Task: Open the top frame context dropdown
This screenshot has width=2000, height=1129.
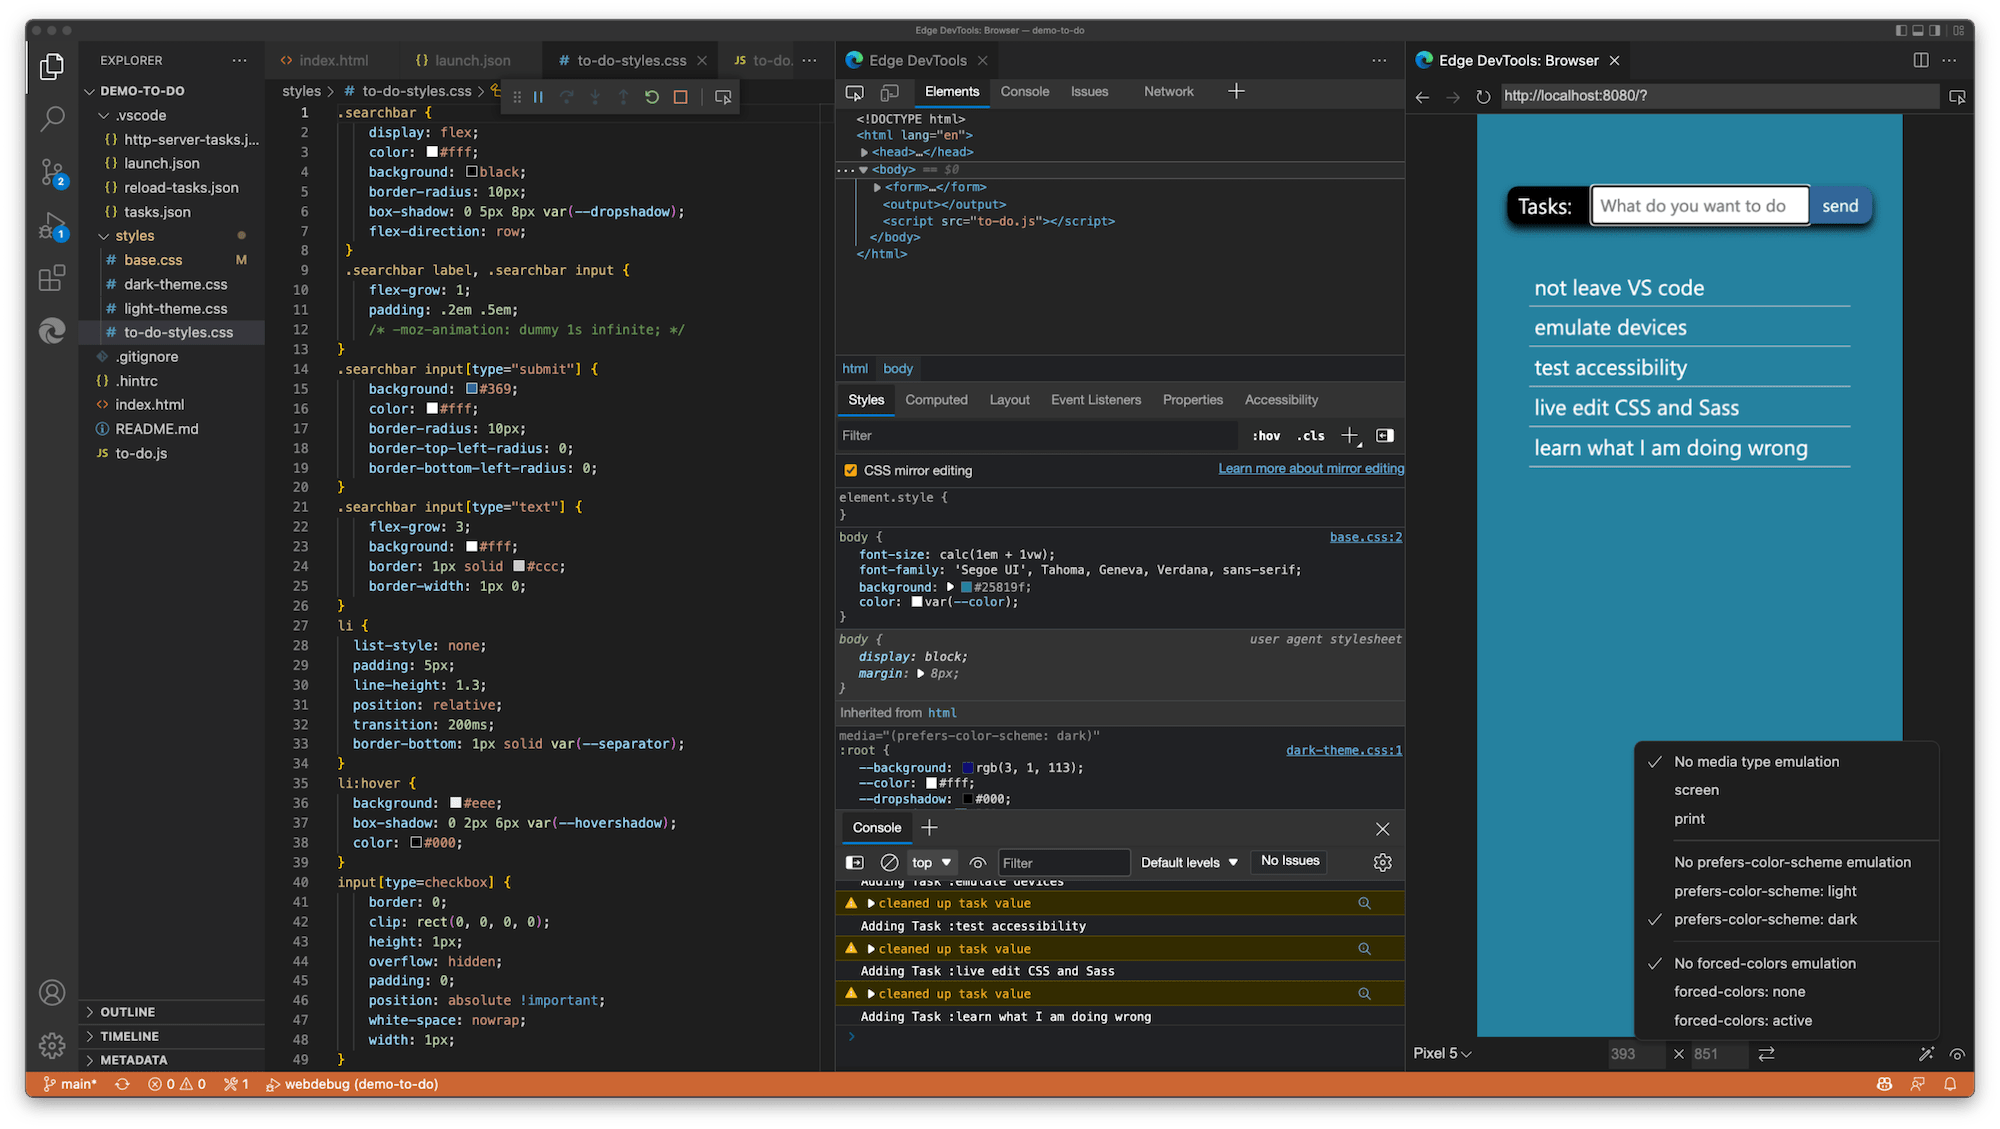Action: point(929,862)
